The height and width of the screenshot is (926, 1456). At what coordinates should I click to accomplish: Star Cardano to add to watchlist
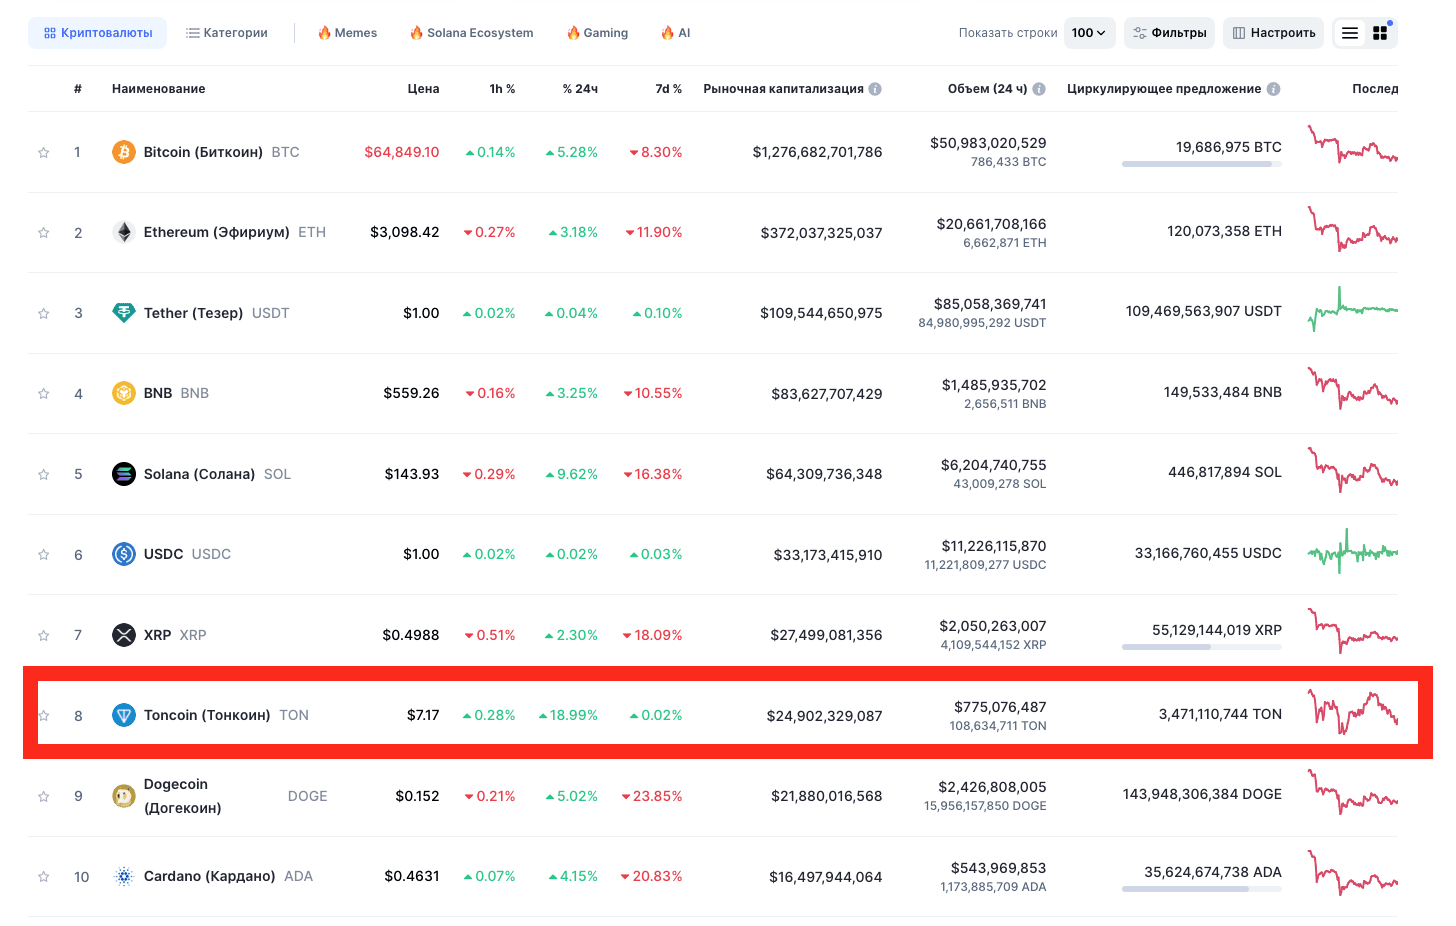point(43,877)
